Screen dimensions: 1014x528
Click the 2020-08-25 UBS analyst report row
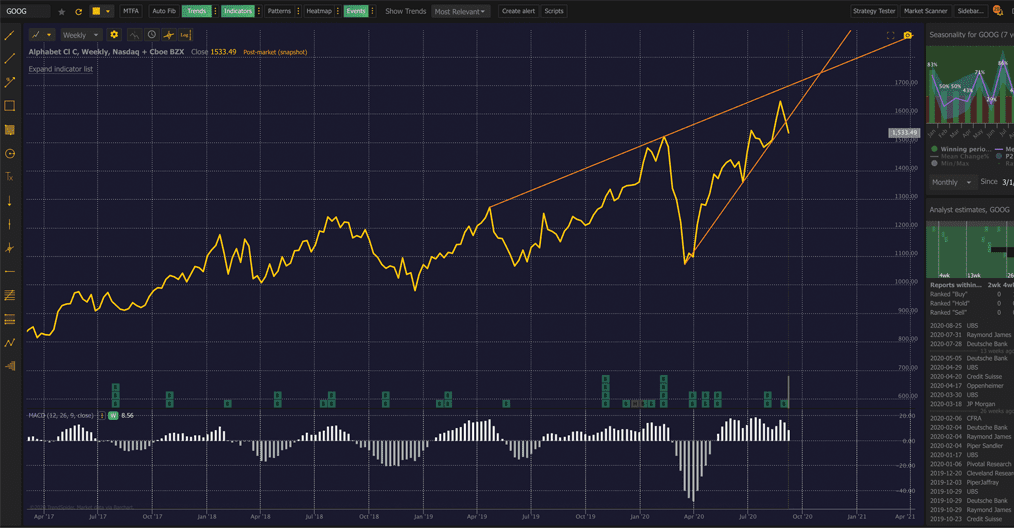click(971, 326)
